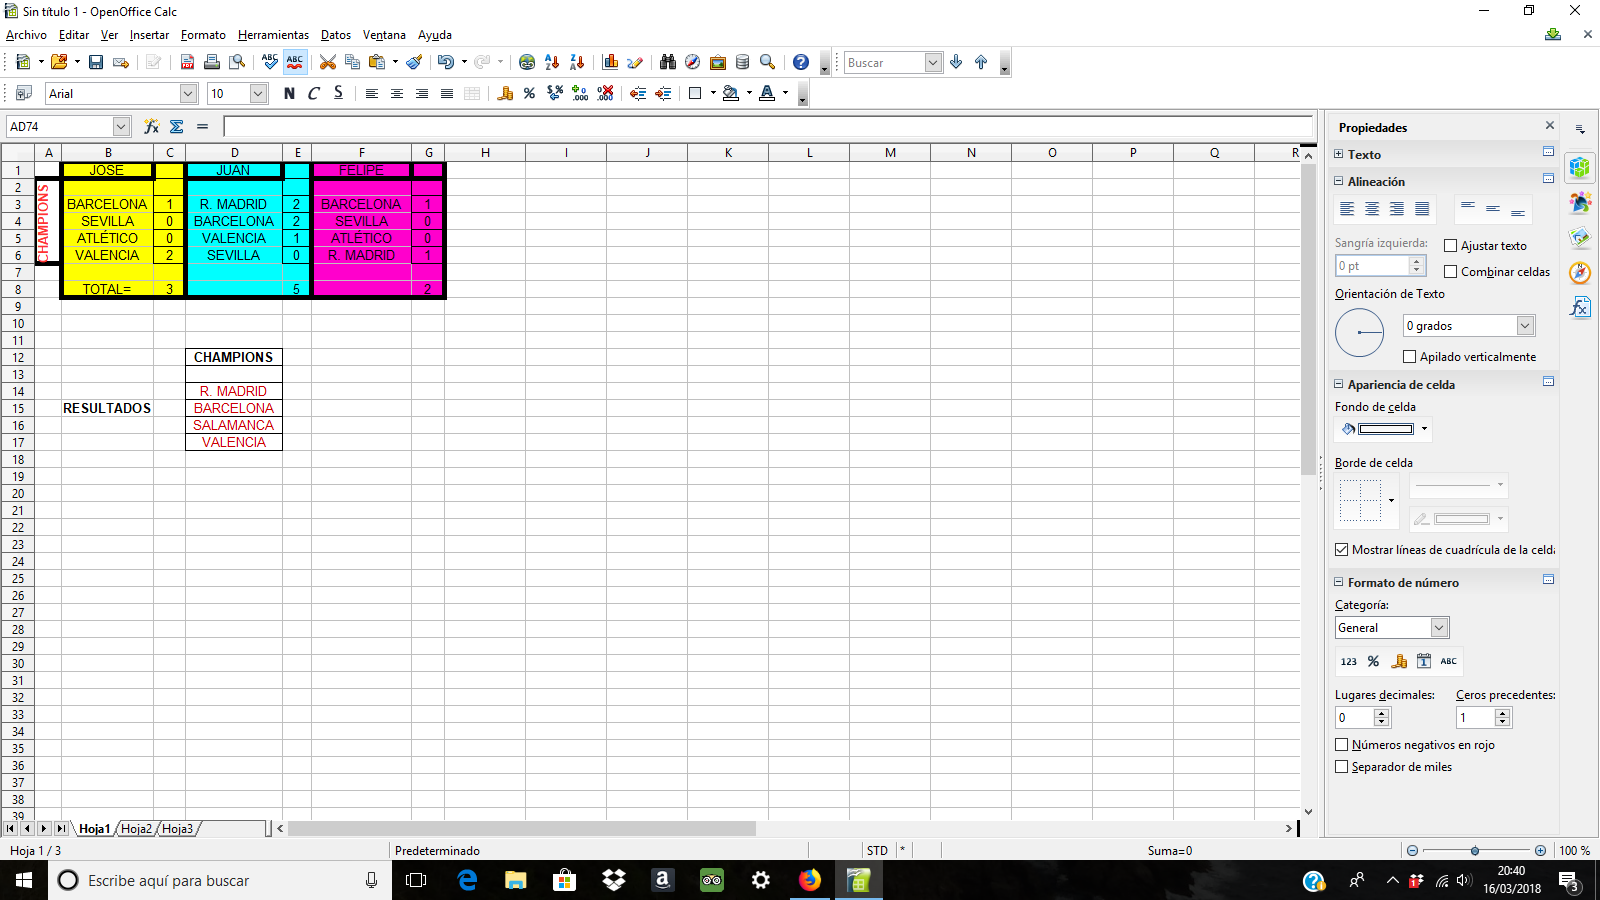Enable the Ajustar texto checkbox
This screenshot has height=900, width=1600.
click(x=1451, y=246)
